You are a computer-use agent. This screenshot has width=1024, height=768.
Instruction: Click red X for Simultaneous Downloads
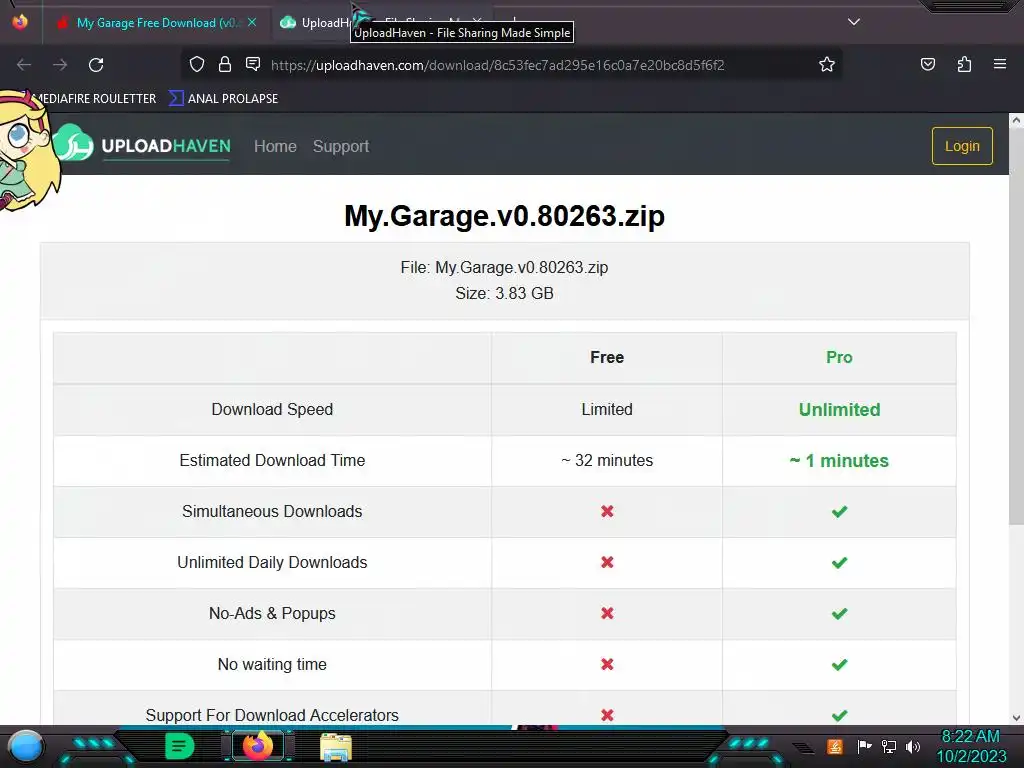607,511
